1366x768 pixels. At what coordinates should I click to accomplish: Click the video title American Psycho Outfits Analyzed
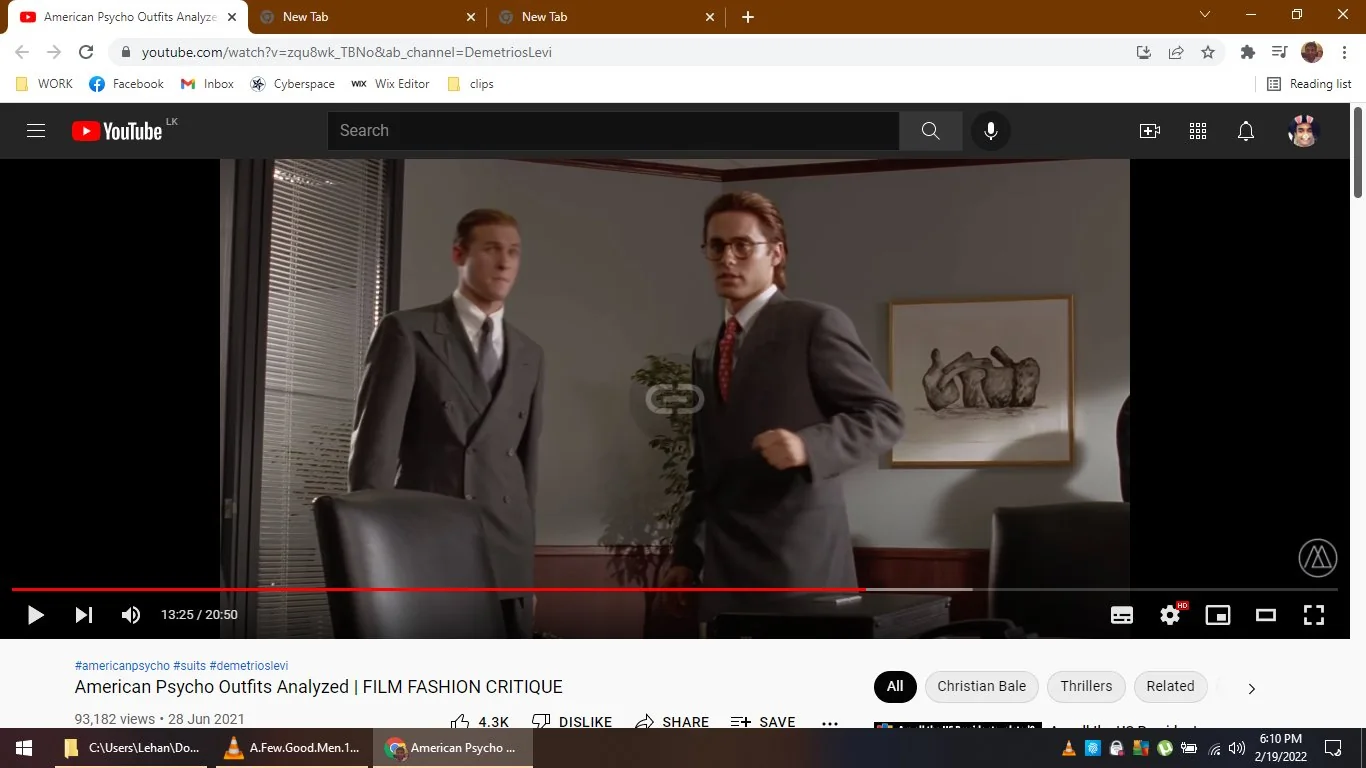(x=319, y=688)
